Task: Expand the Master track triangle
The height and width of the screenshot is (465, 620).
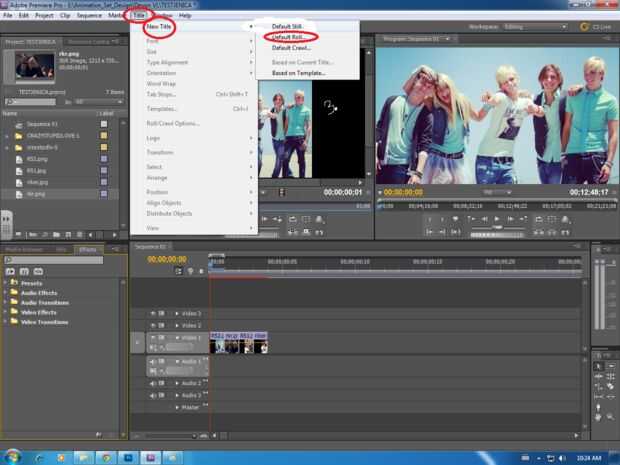Action: pos(177,407)
